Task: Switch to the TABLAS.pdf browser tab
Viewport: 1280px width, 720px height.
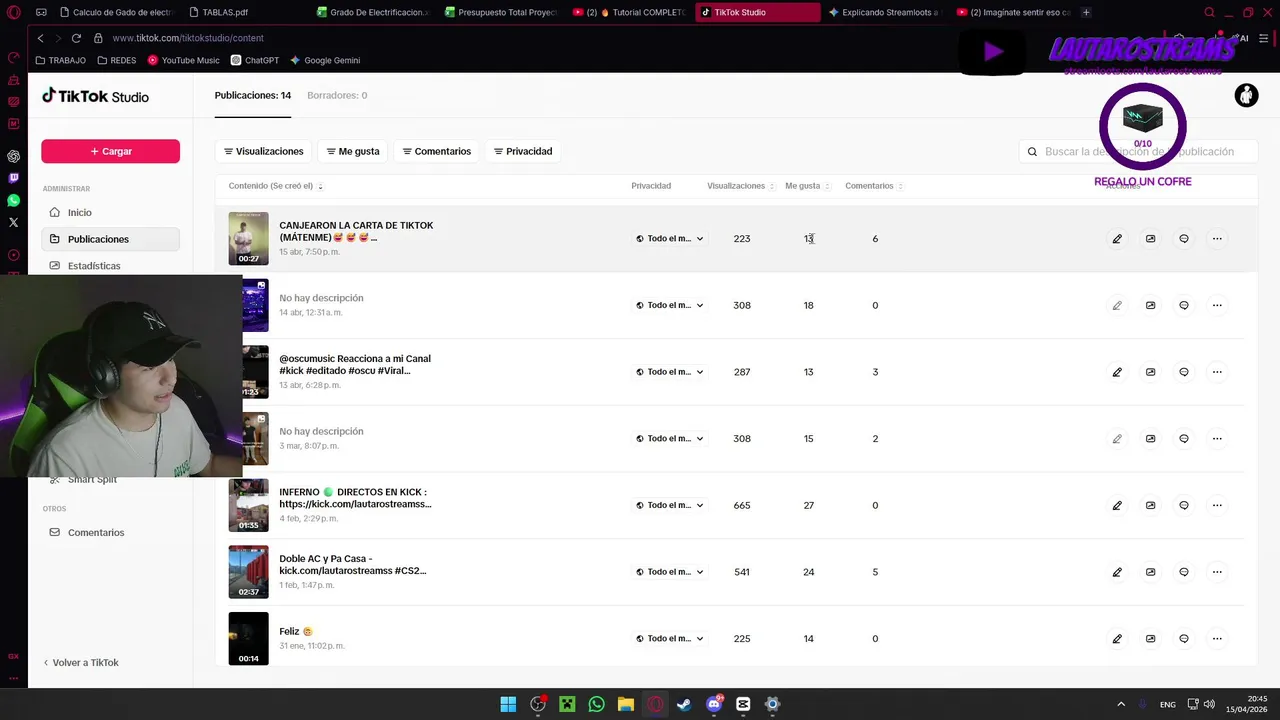Action: [243, 13]
